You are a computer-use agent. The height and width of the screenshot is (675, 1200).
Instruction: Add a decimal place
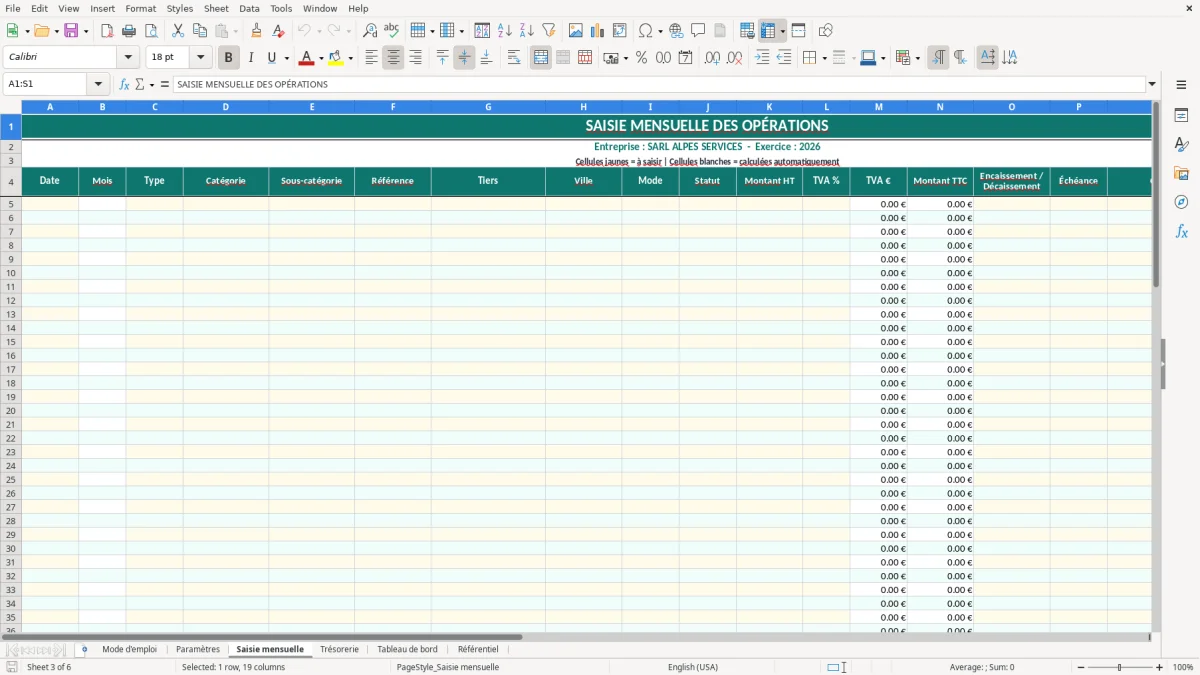coord(712,58)
